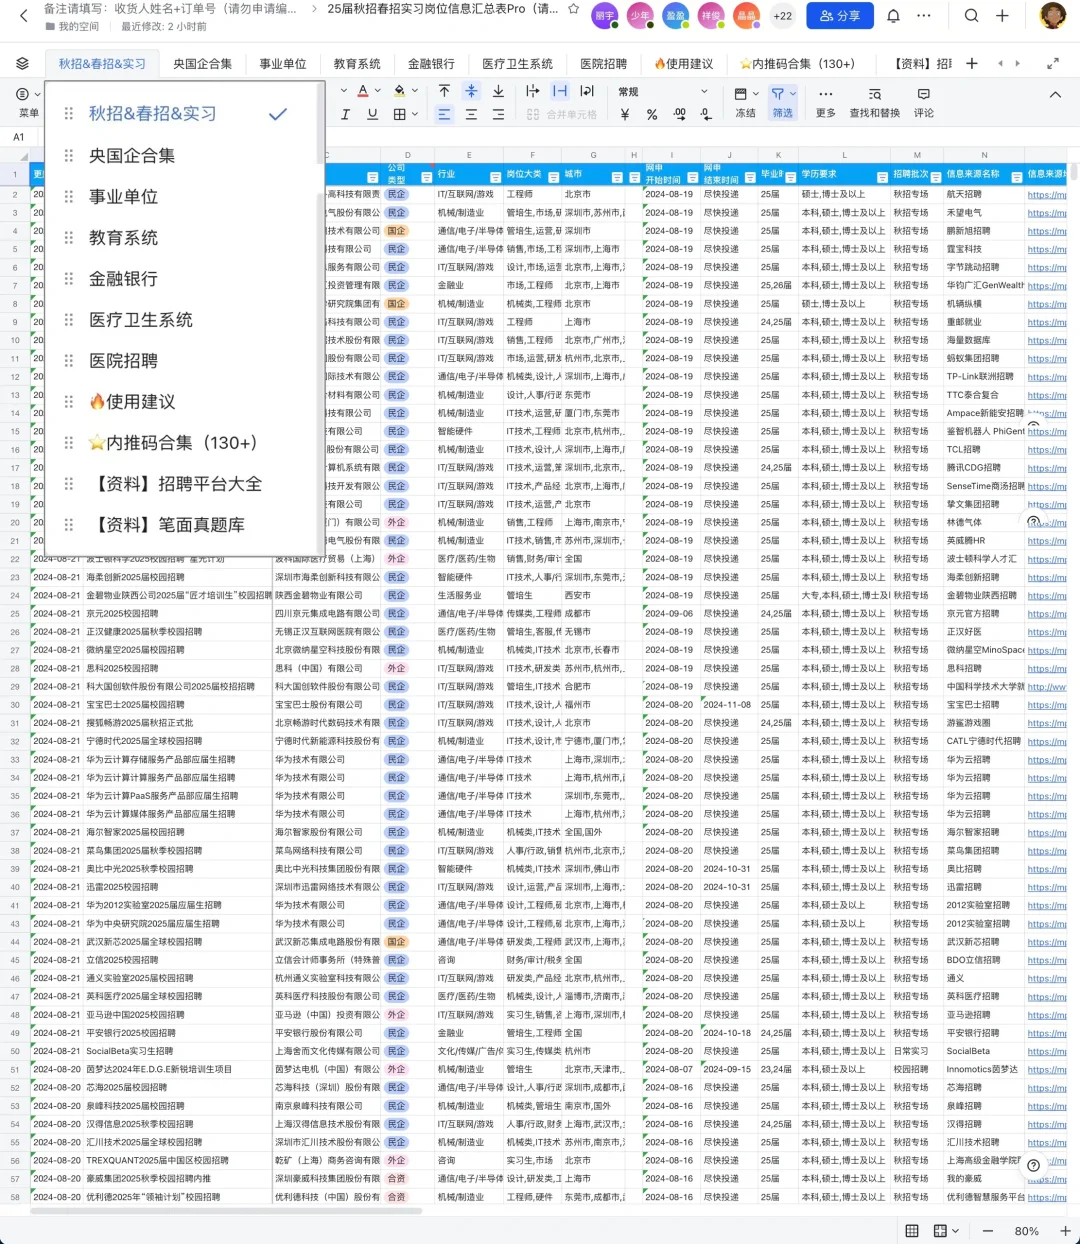Grab drag handle beside 教育系统 list item
This screenshot has height=1244, width=1080.
pyautogui.click(x=69, y=237)
